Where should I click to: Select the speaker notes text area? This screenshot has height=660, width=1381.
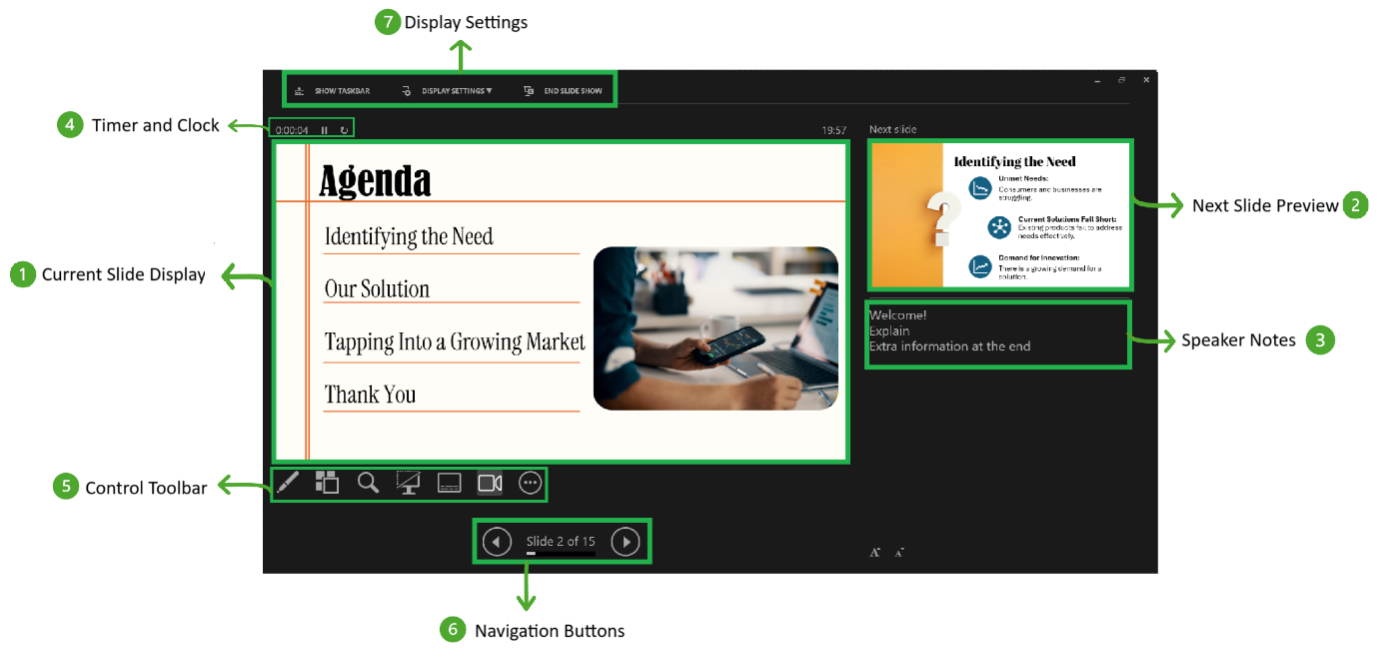(x=995, y=333)
